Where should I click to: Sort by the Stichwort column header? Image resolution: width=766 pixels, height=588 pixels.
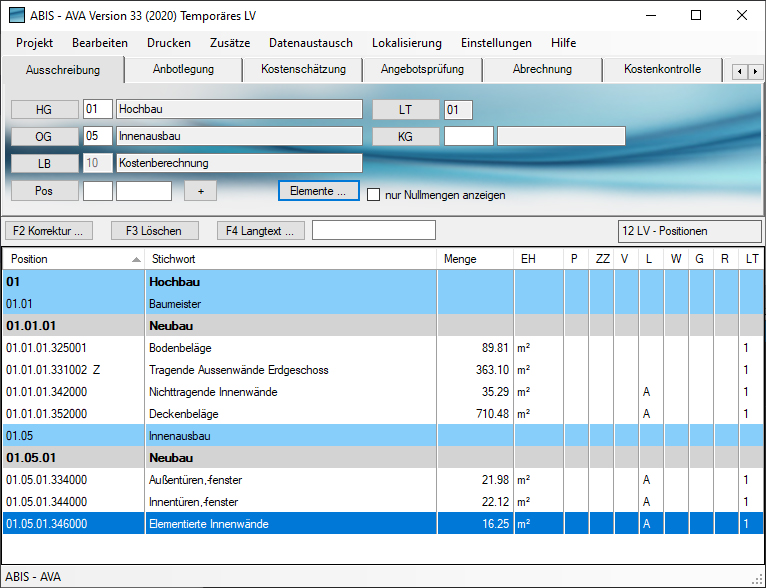[x=290, y=259]
